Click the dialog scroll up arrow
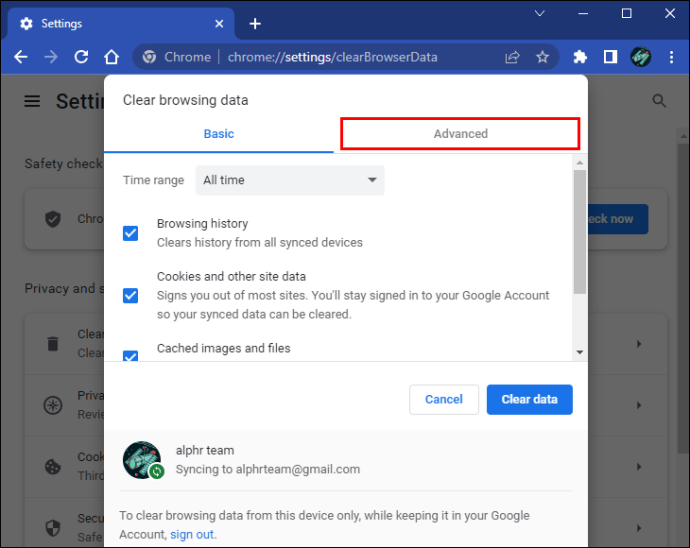 (580, 163)
